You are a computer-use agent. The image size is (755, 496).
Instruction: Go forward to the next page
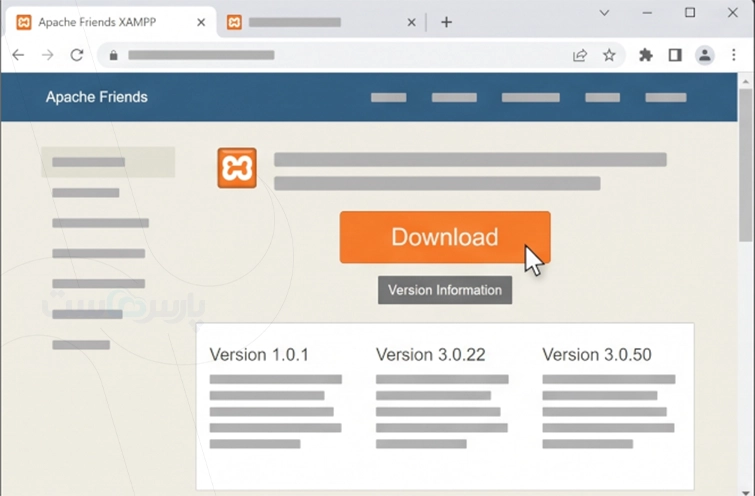pos(48,55)
